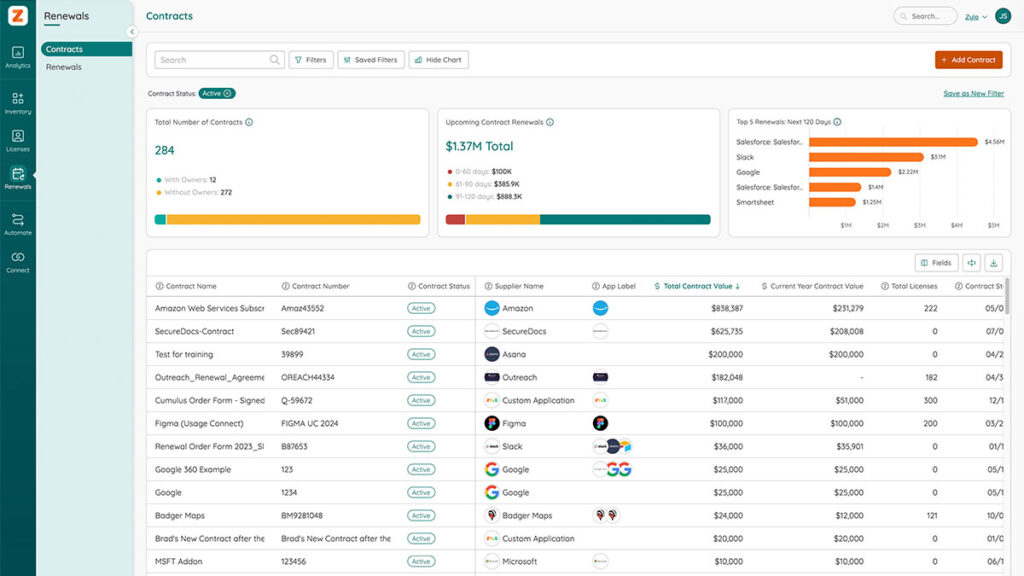Click the Slack supplier logo icon
1024x576 pixels.
pos(492,446)
